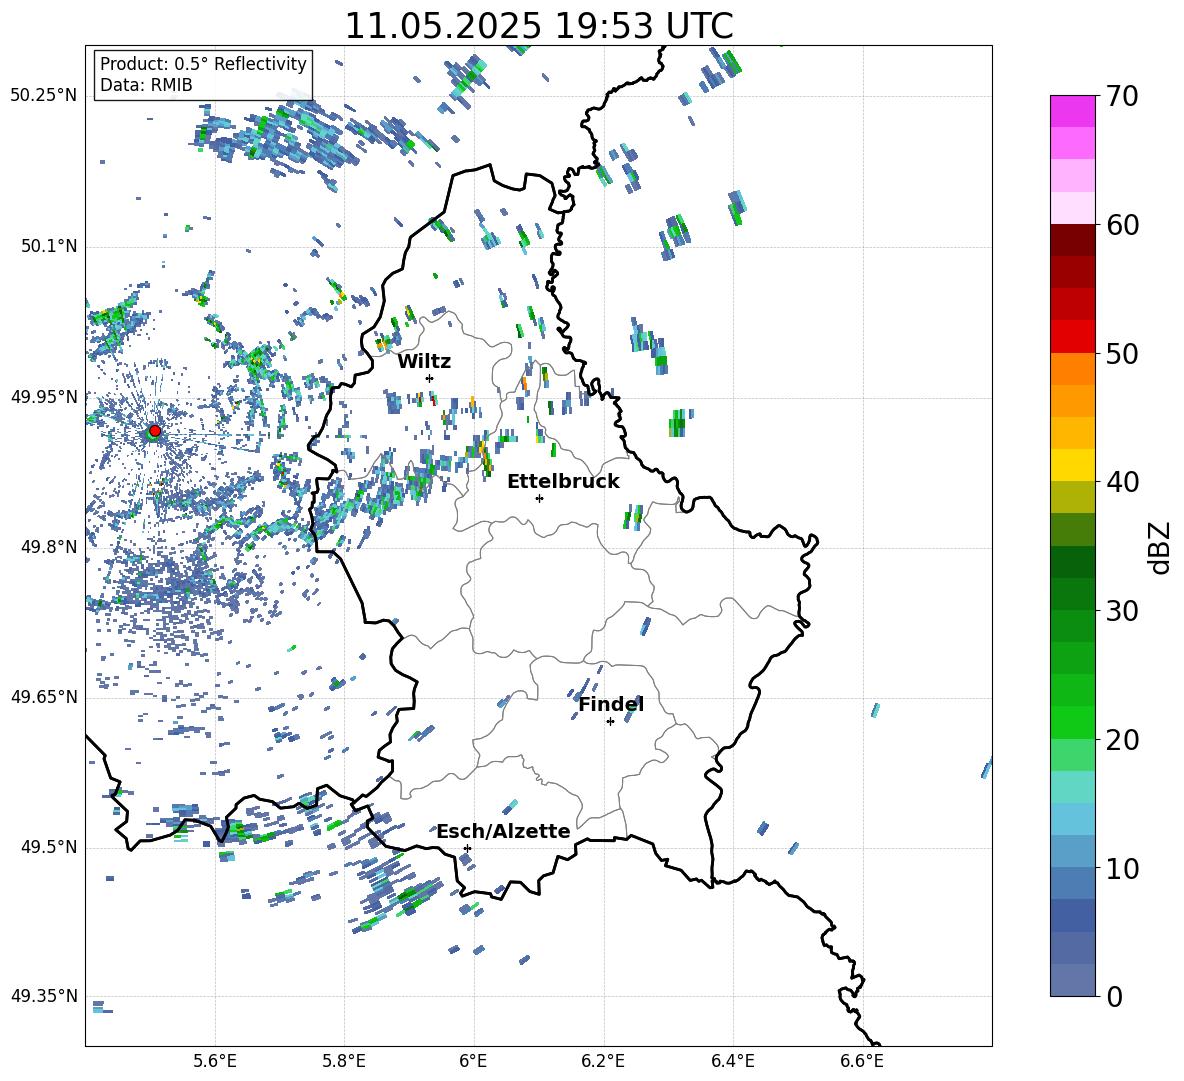Click longitude label 5.8°E
Screen dimensions: 1184x1081
coord(344,1061)
